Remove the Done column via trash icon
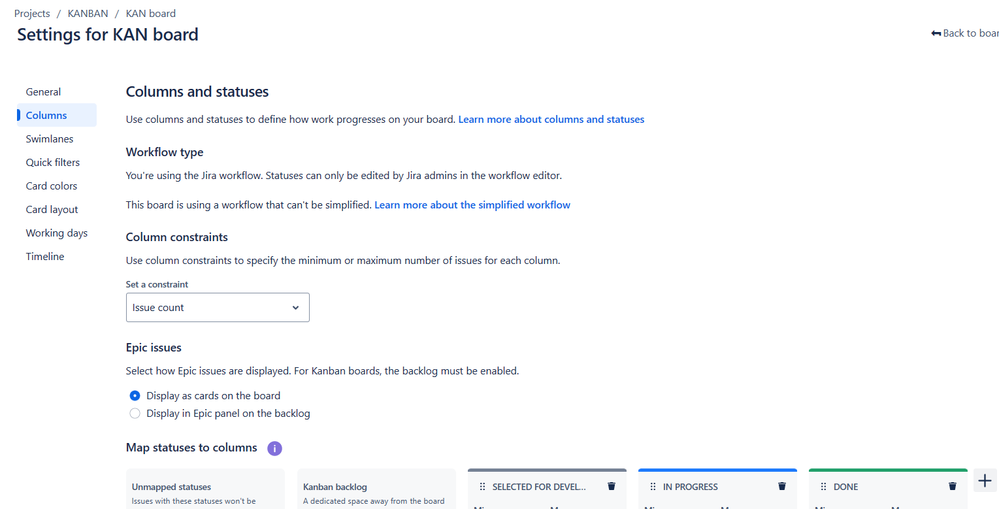 point(952,486)
